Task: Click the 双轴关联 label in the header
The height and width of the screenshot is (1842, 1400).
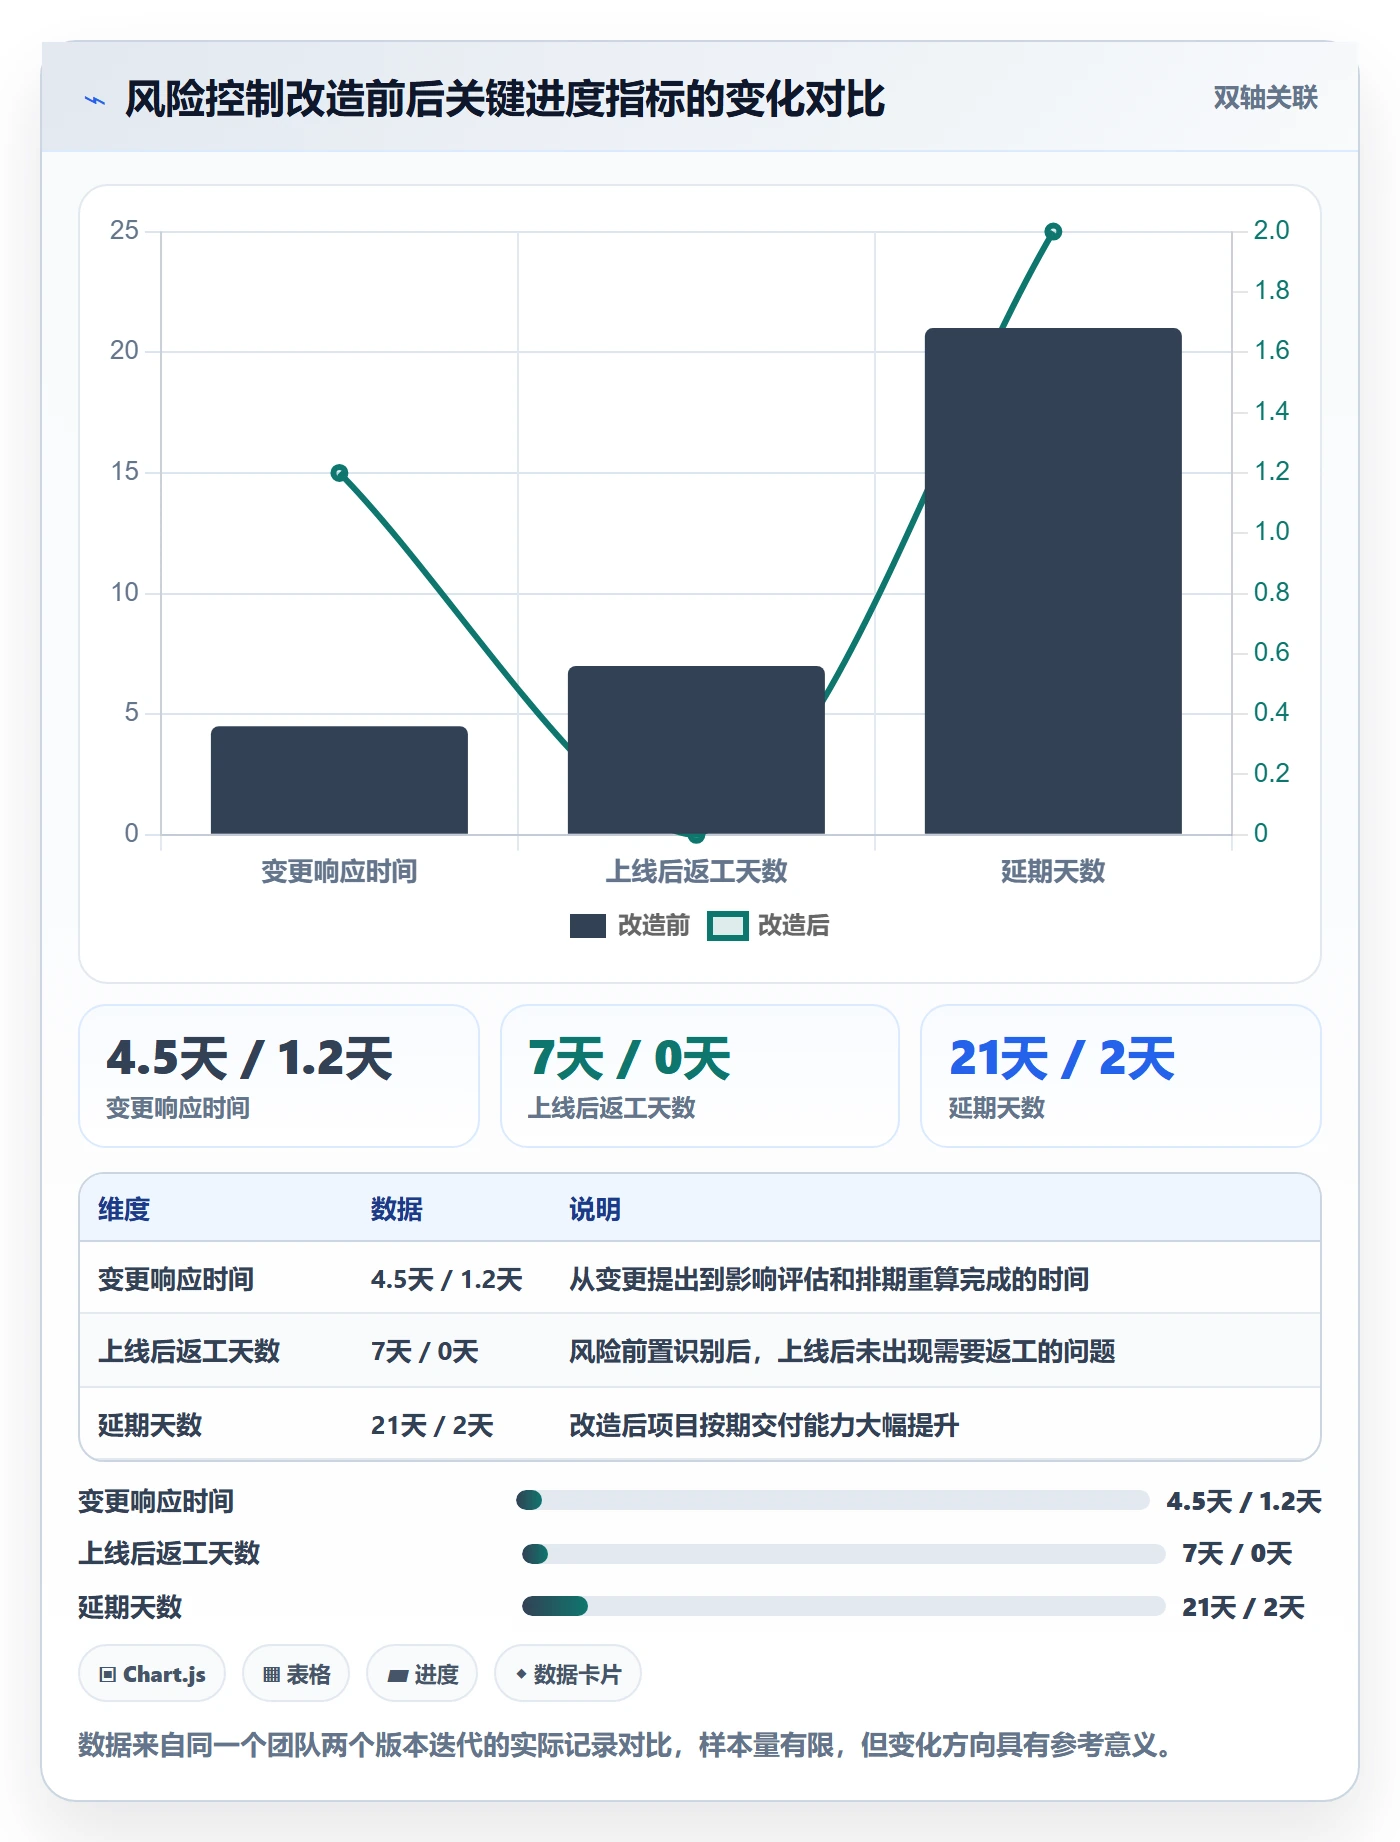Action: click(1265, 97)
